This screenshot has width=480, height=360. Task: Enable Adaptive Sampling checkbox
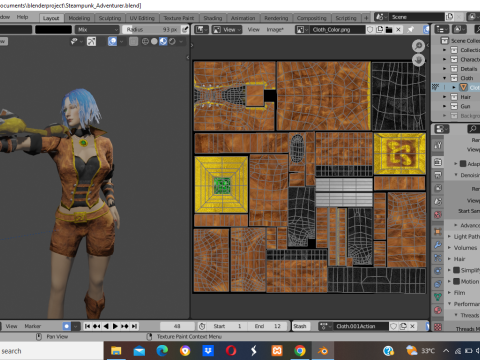click(x=463, y=164)
